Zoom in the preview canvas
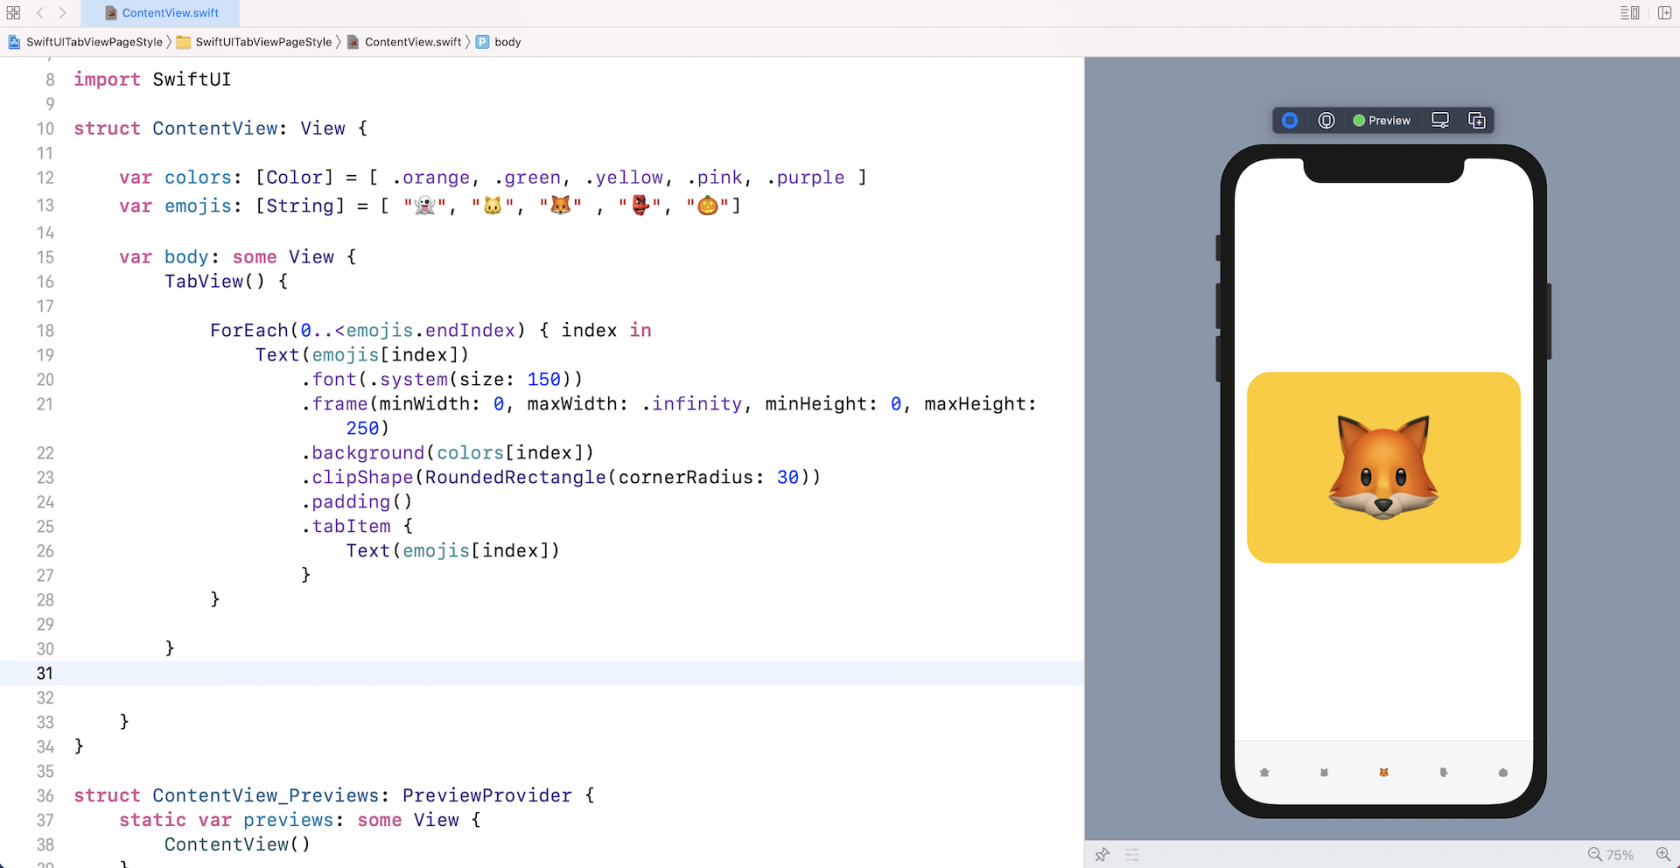The image size is (1680, 868). click(1664, 855)
